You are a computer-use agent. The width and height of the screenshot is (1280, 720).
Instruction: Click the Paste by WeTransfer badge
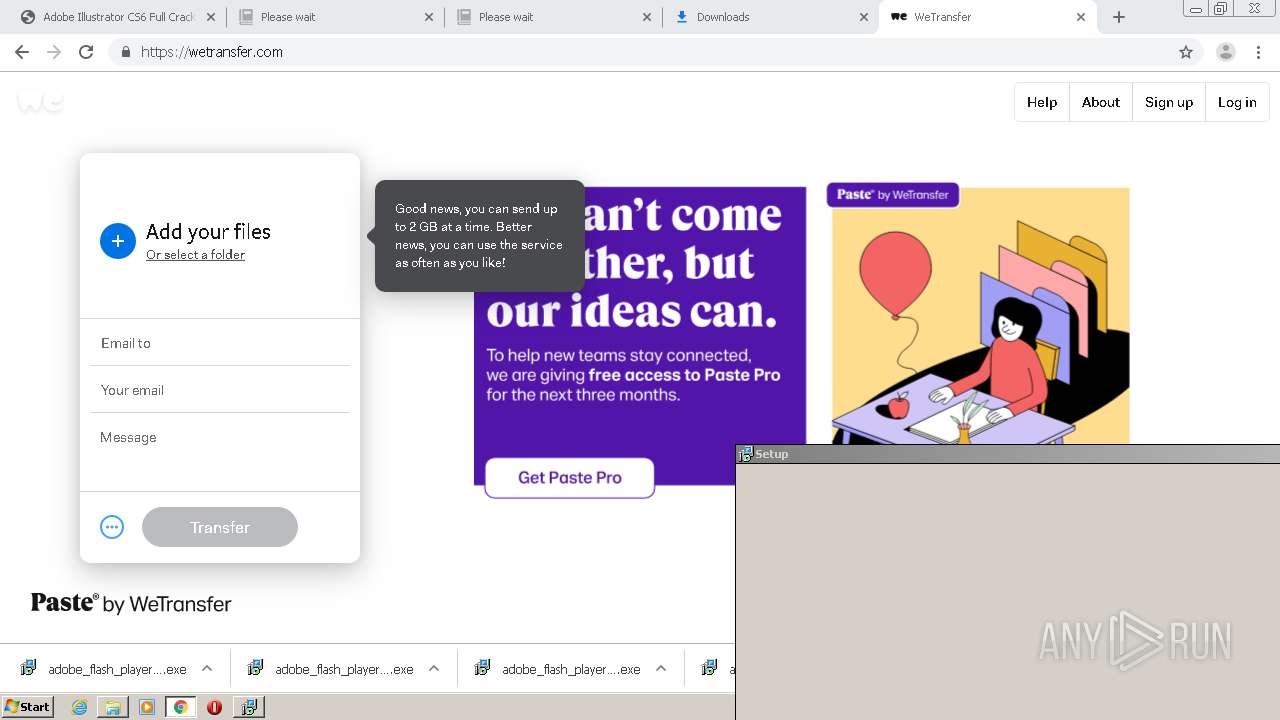893,195
